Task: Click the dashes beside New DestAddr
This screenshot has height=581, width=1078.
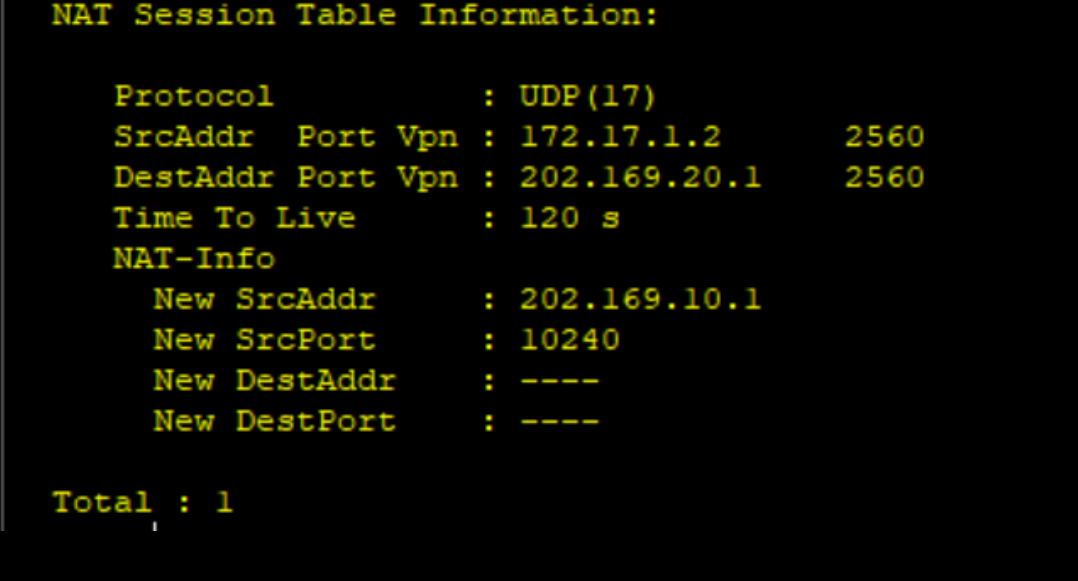Action: click(x=559, y=381)
